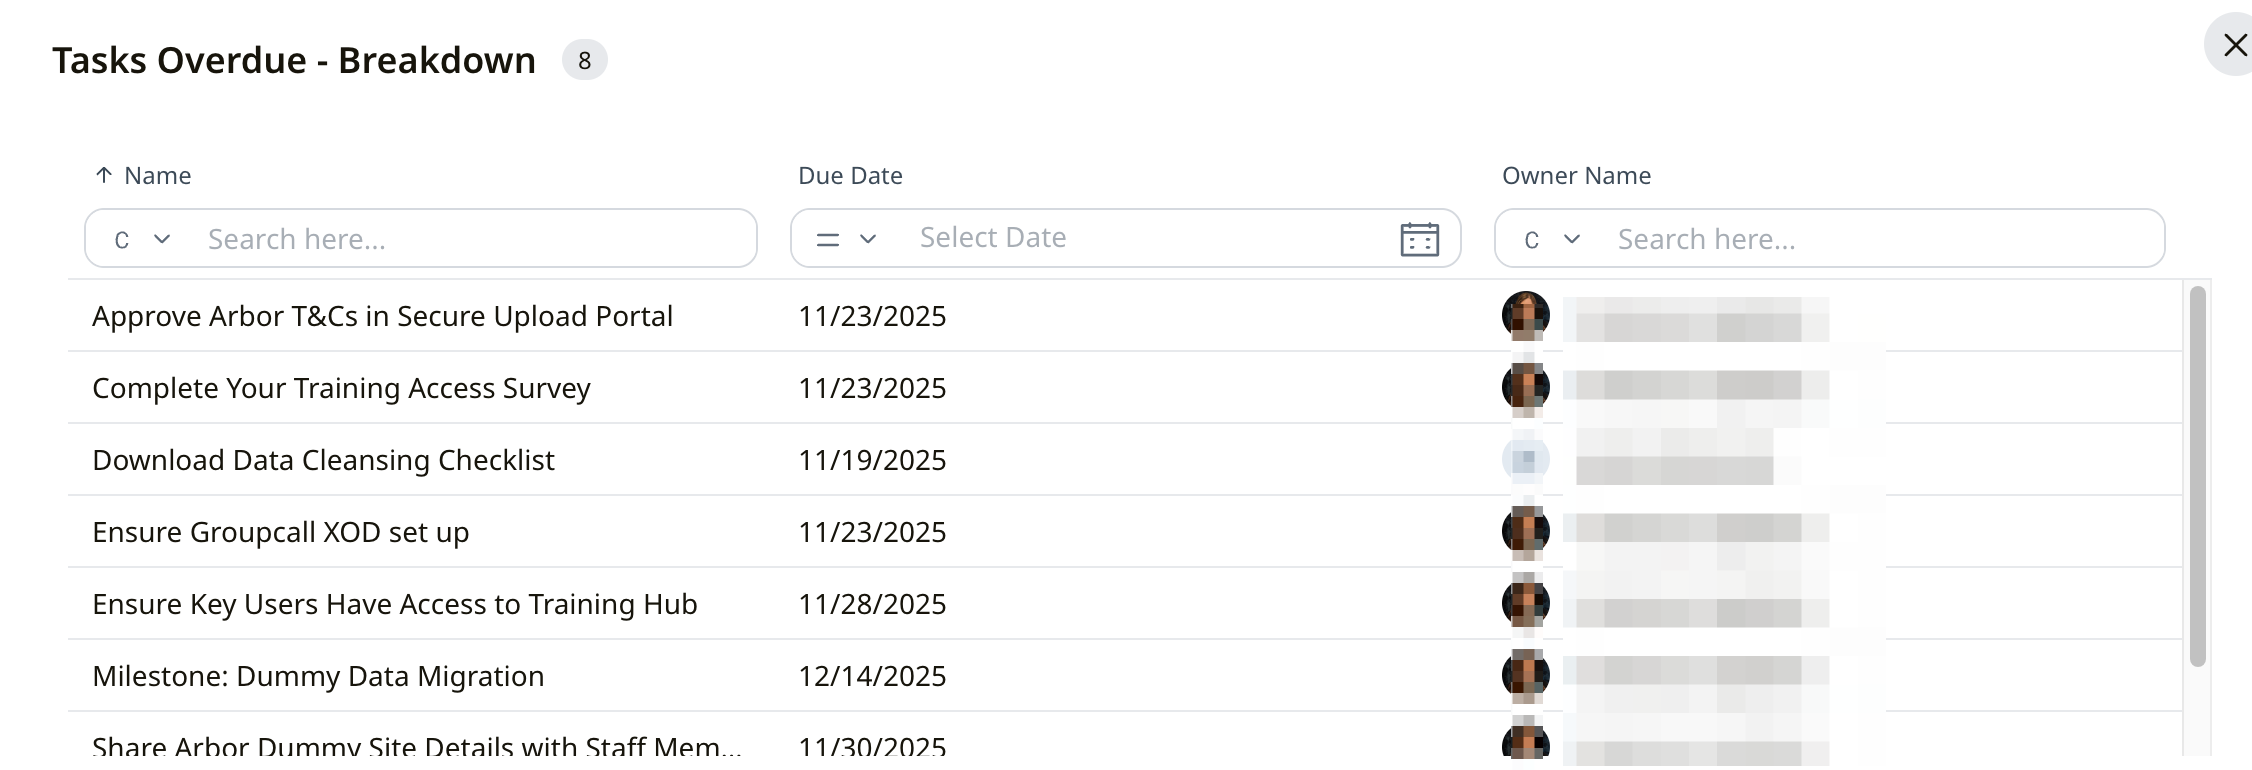Click owner avatar for Milestone: Dummy Data Migration
This screenshot has height=770, width=2252.
tap(1525, 676)
